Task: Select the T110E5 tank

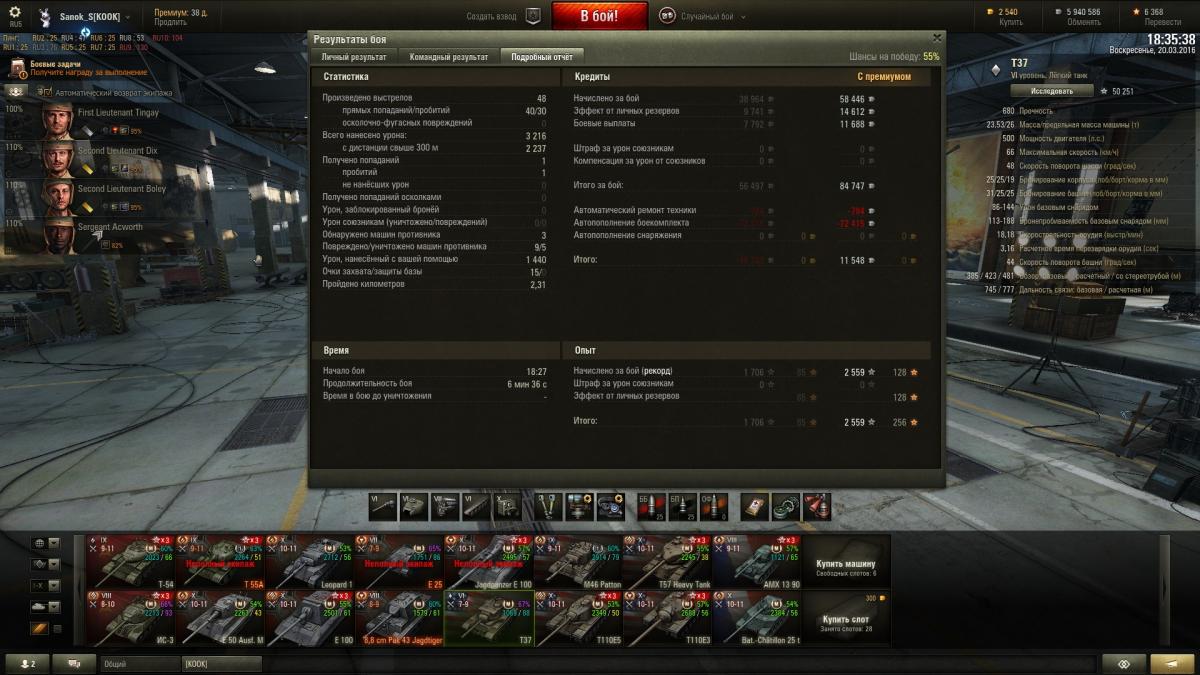Action: (x=579, y=618)
